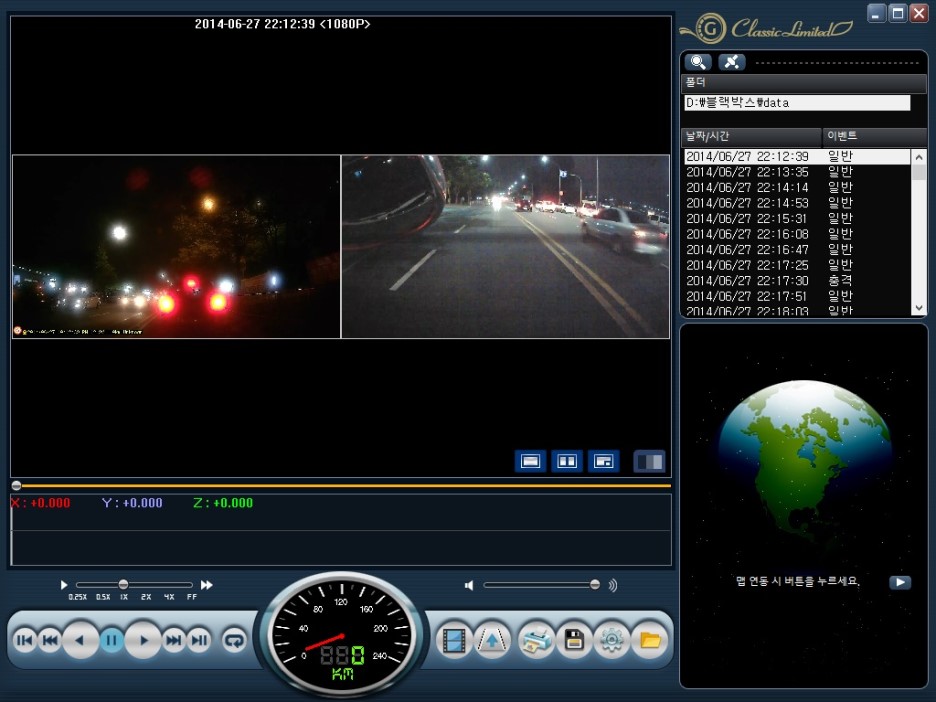Toggle the repeat loop playback button
This screenshot has width=936, height=702.
click(234, 640)
